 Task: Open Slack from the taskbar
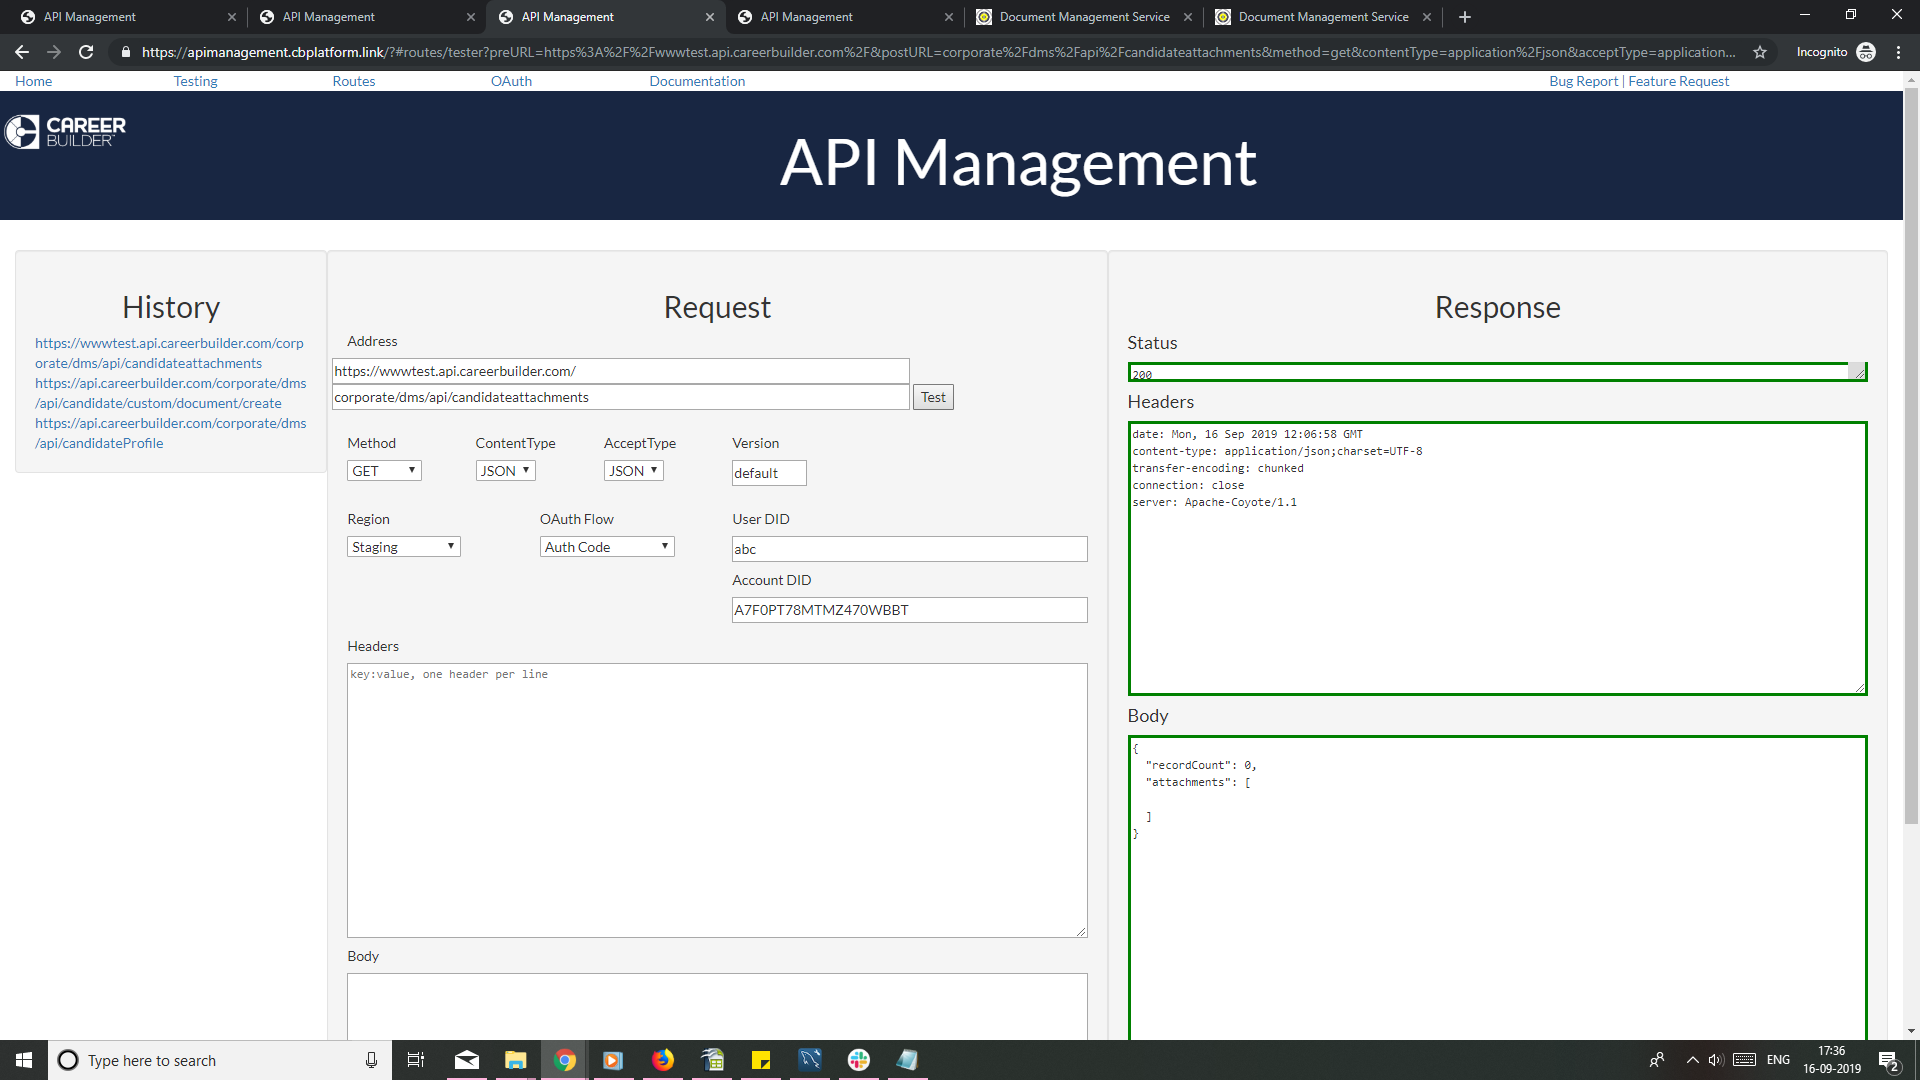pyautogui.click(x=858, y=1060)
